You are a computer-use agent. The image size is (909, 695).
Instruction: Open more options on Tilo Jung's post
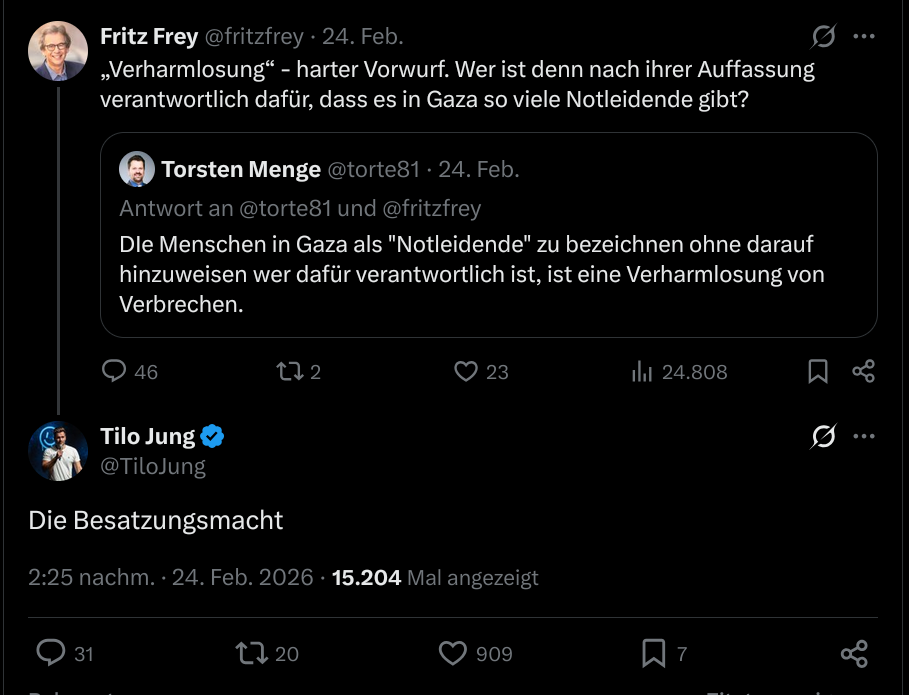coord(864,436)
